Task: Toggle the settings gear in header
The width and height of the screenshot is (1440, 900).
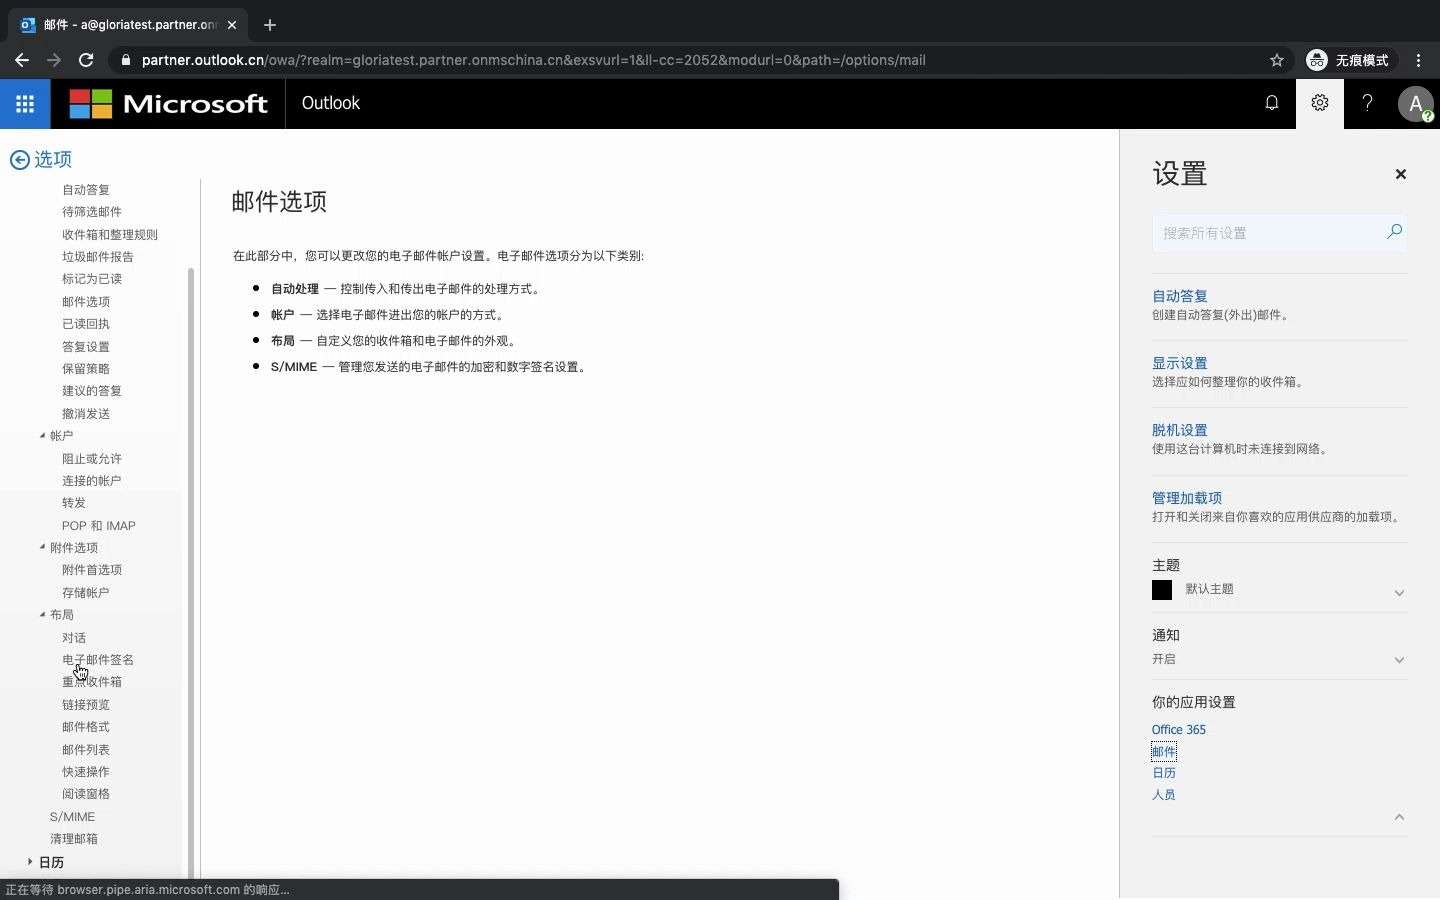Action: (1320, 103)
